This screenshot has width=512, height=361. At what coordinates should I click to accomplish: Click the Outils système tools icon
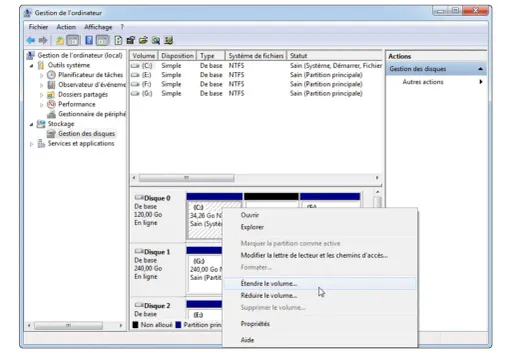point(41,65)
